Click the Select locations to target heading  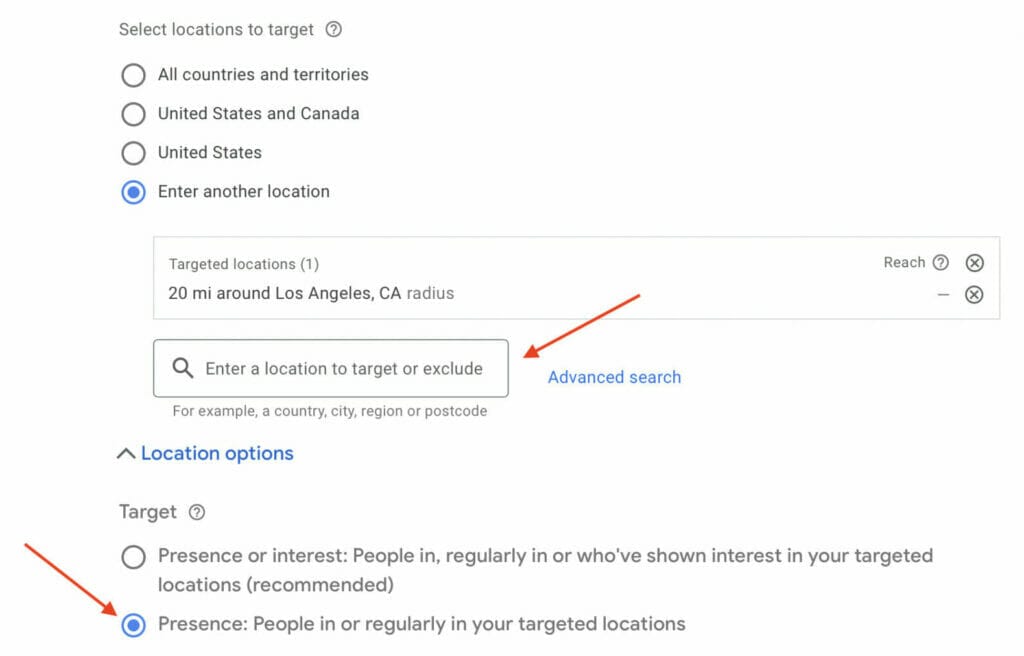tap(216, 30)
